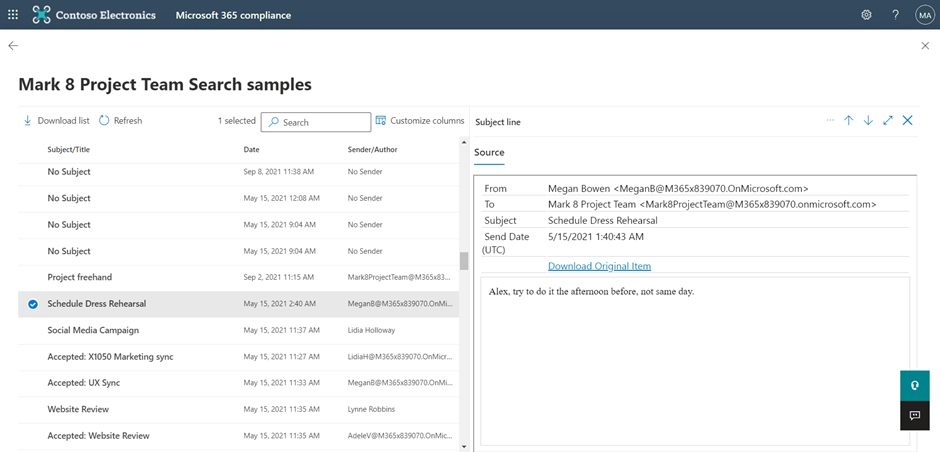Sort by Subject/Title column header
Viewport: 940px width, 452px height.
(68, 149)
